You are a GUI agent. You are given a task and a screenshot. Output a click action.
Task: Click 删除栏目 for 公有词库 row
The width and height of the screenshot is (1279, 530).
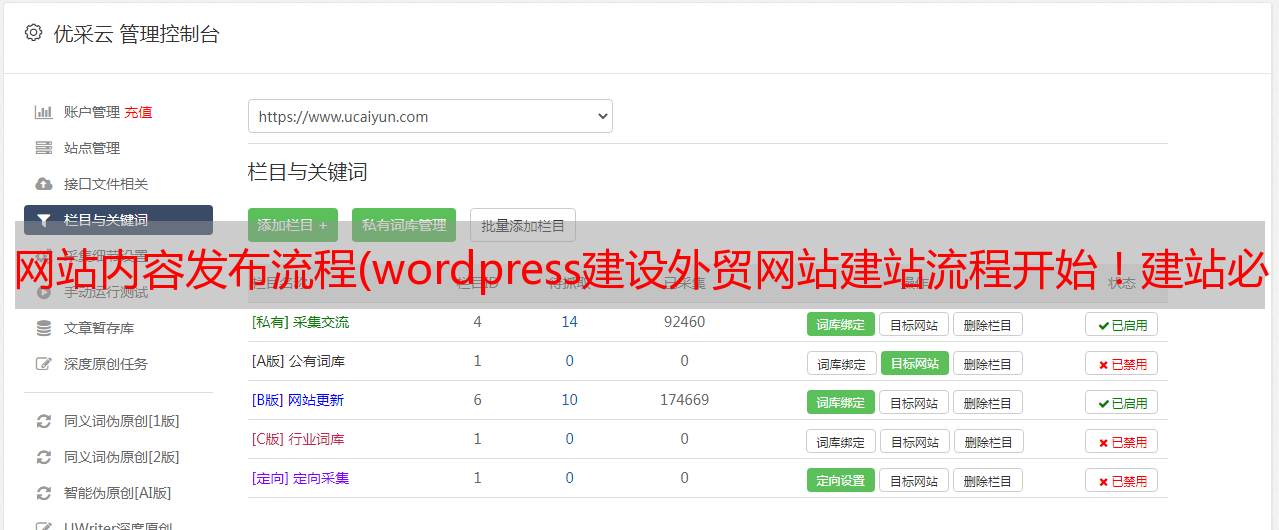(x=987, y=363)
